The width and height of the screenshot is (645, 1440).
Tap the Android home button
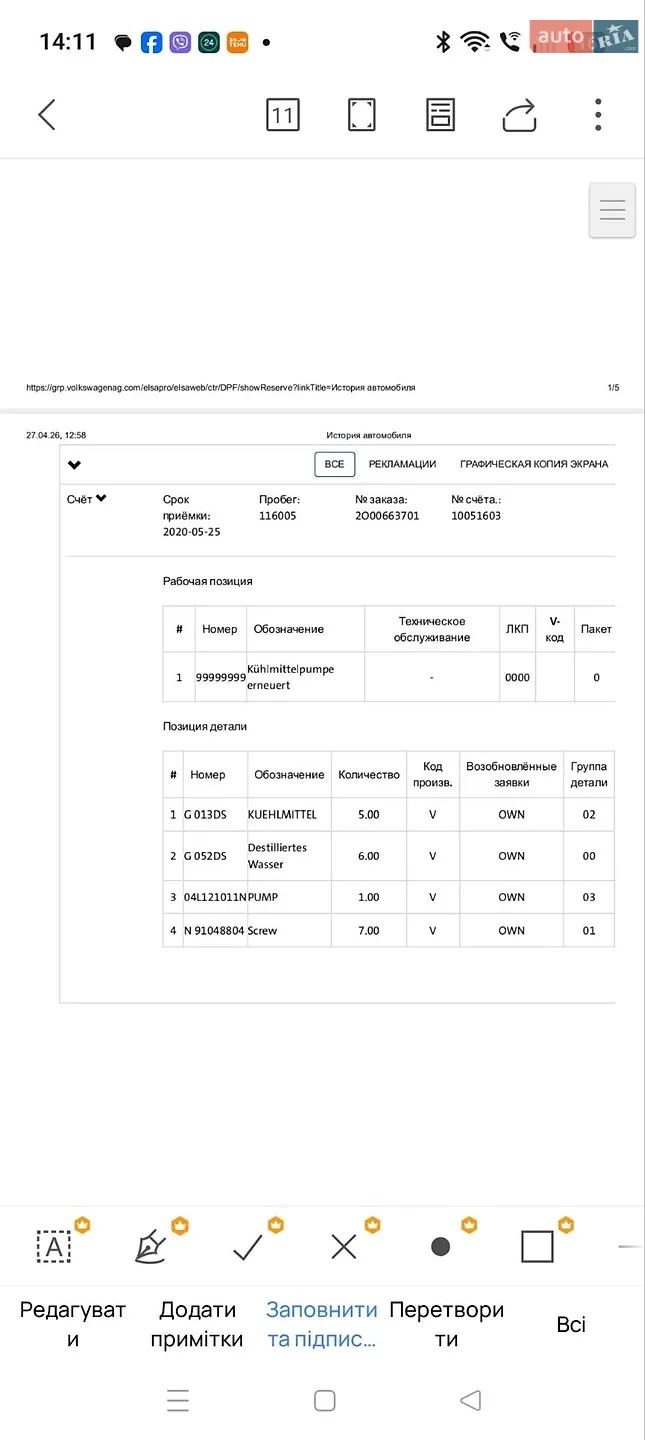(x=324, y=1400)
